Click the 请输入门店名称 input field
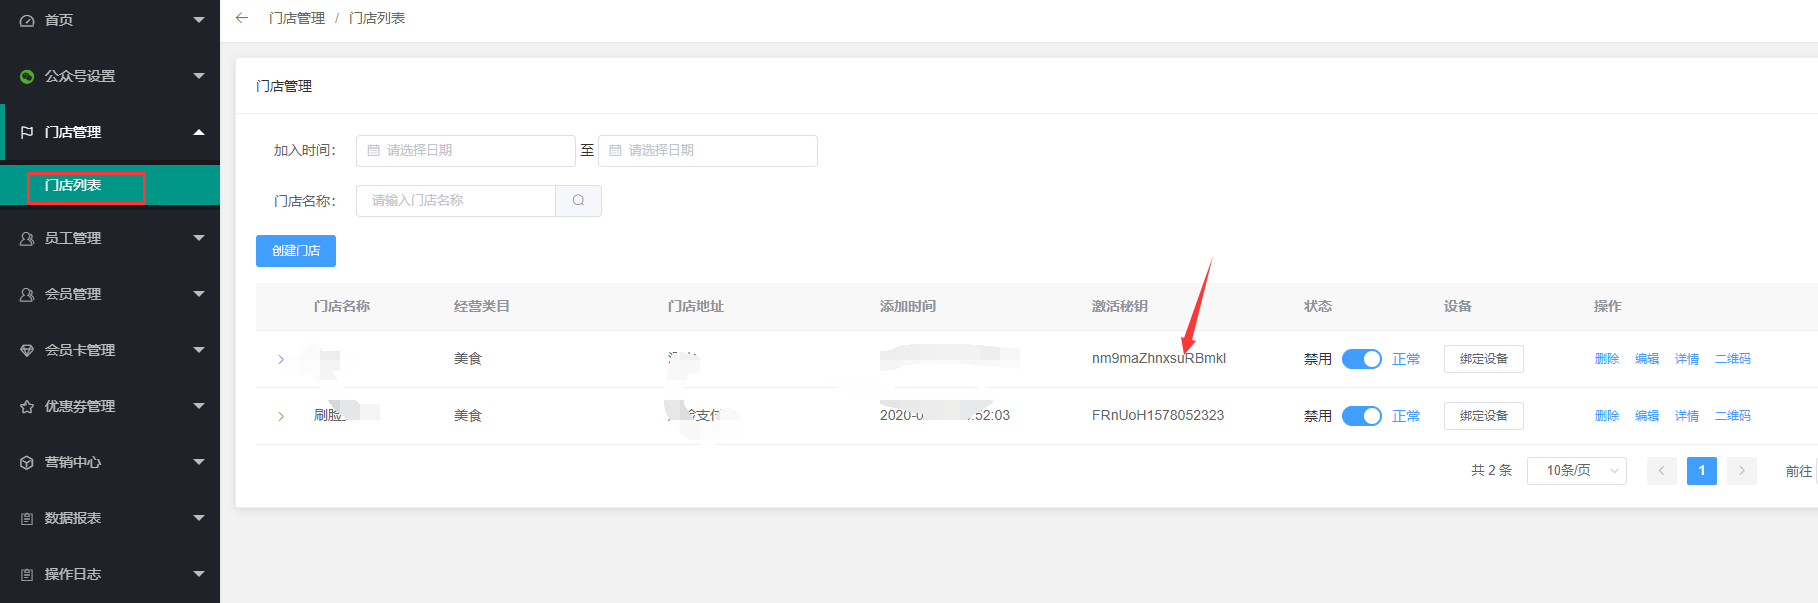 tap(456, 200)
